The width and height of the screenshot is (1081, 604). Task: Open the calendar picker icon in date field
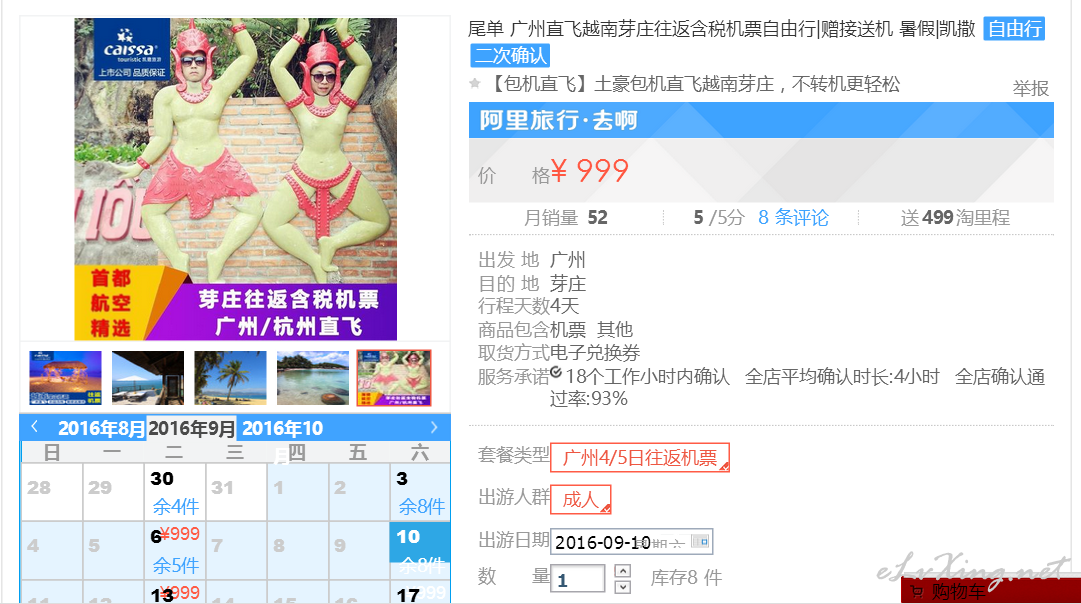(700, 541)
